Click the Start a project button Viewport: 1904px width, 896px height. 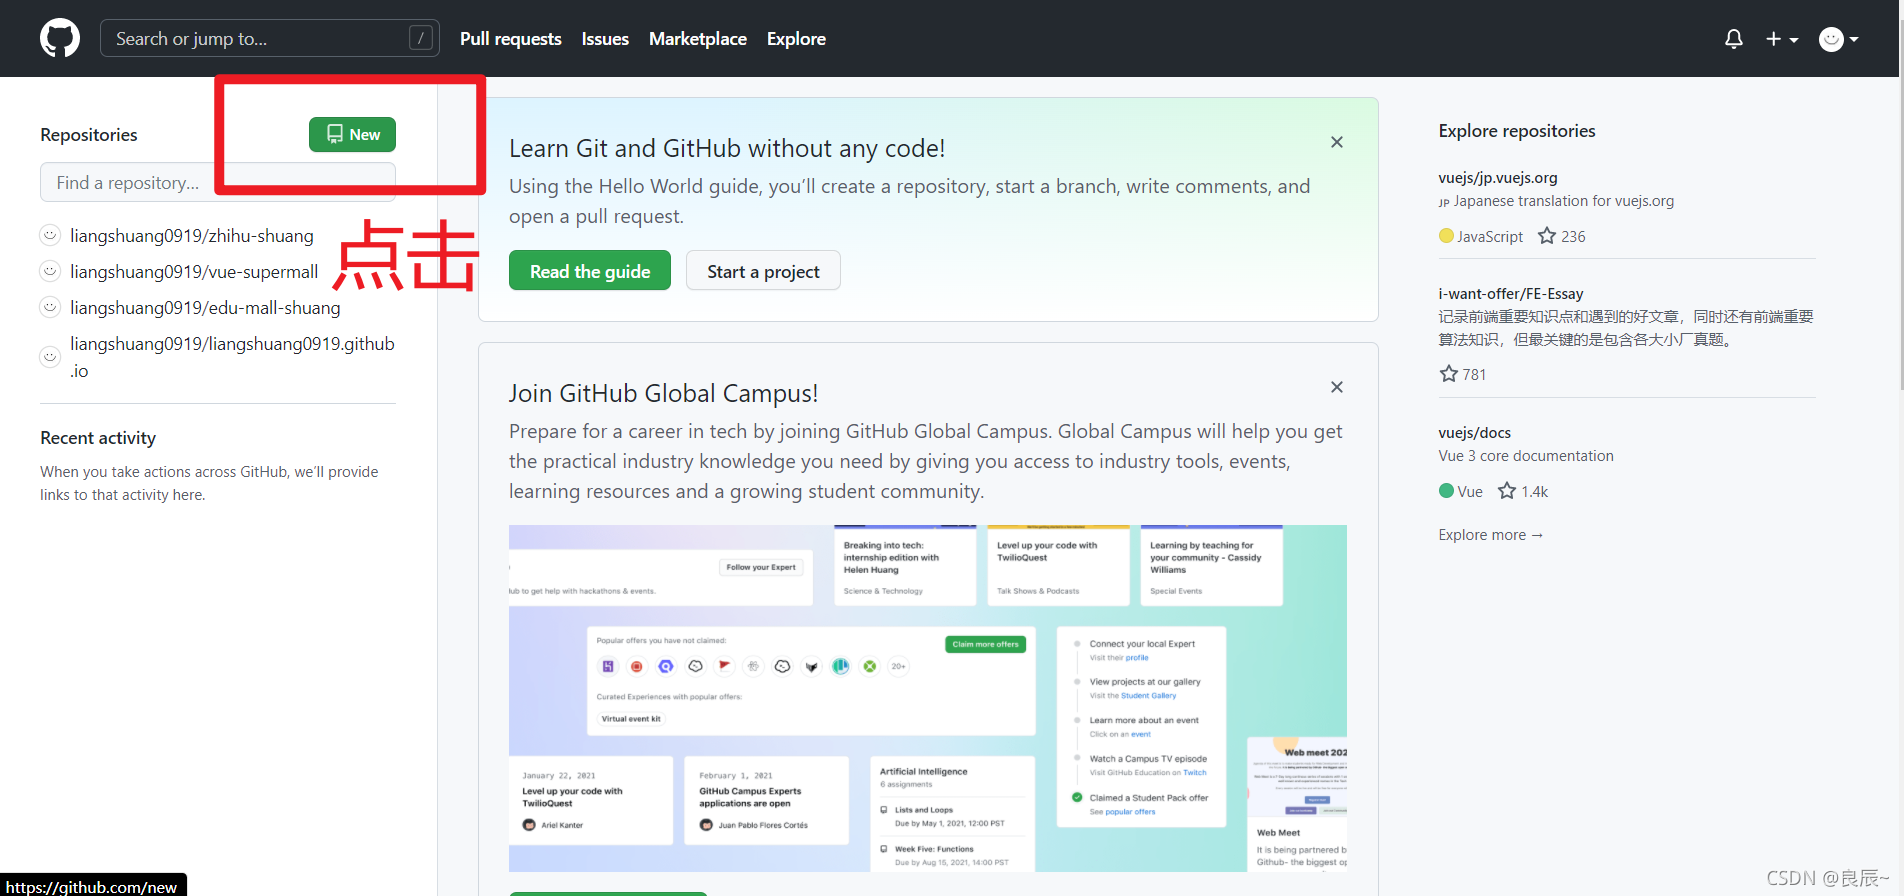tap(763, 271)
